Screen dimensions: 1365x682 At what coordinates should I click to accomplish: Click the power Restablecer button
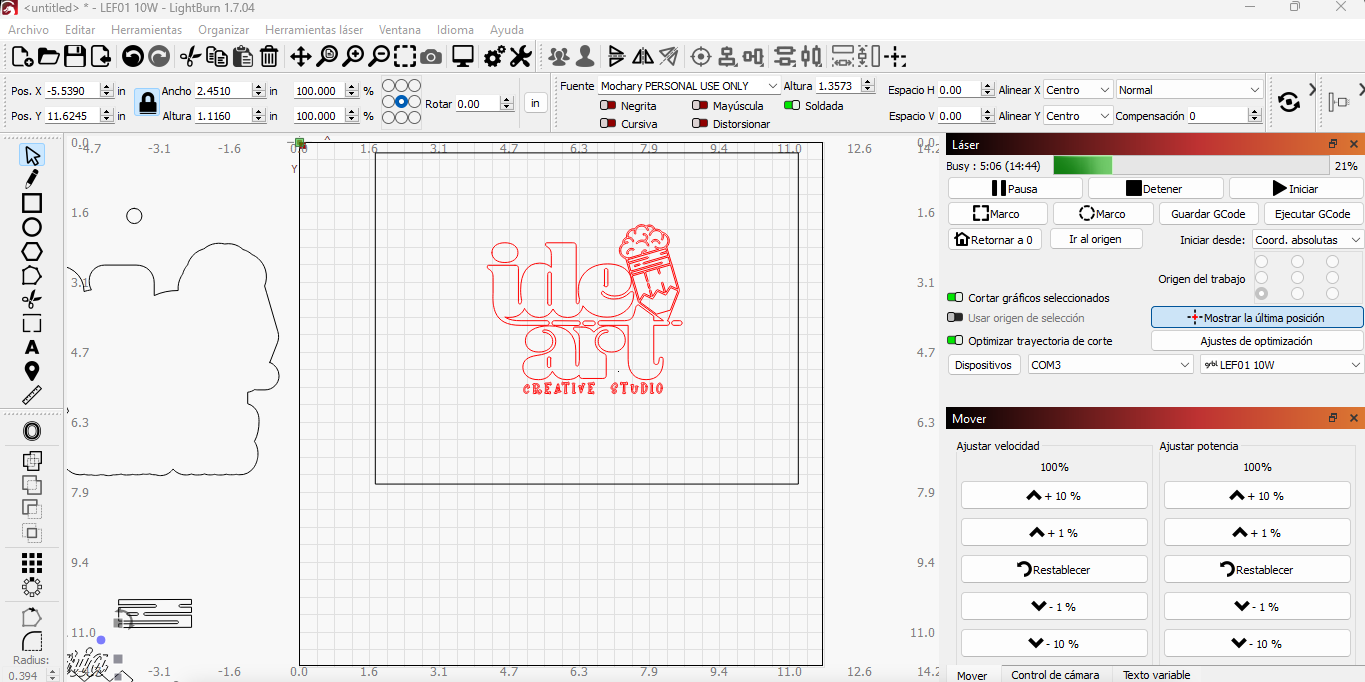click(x=1257, y=569)
